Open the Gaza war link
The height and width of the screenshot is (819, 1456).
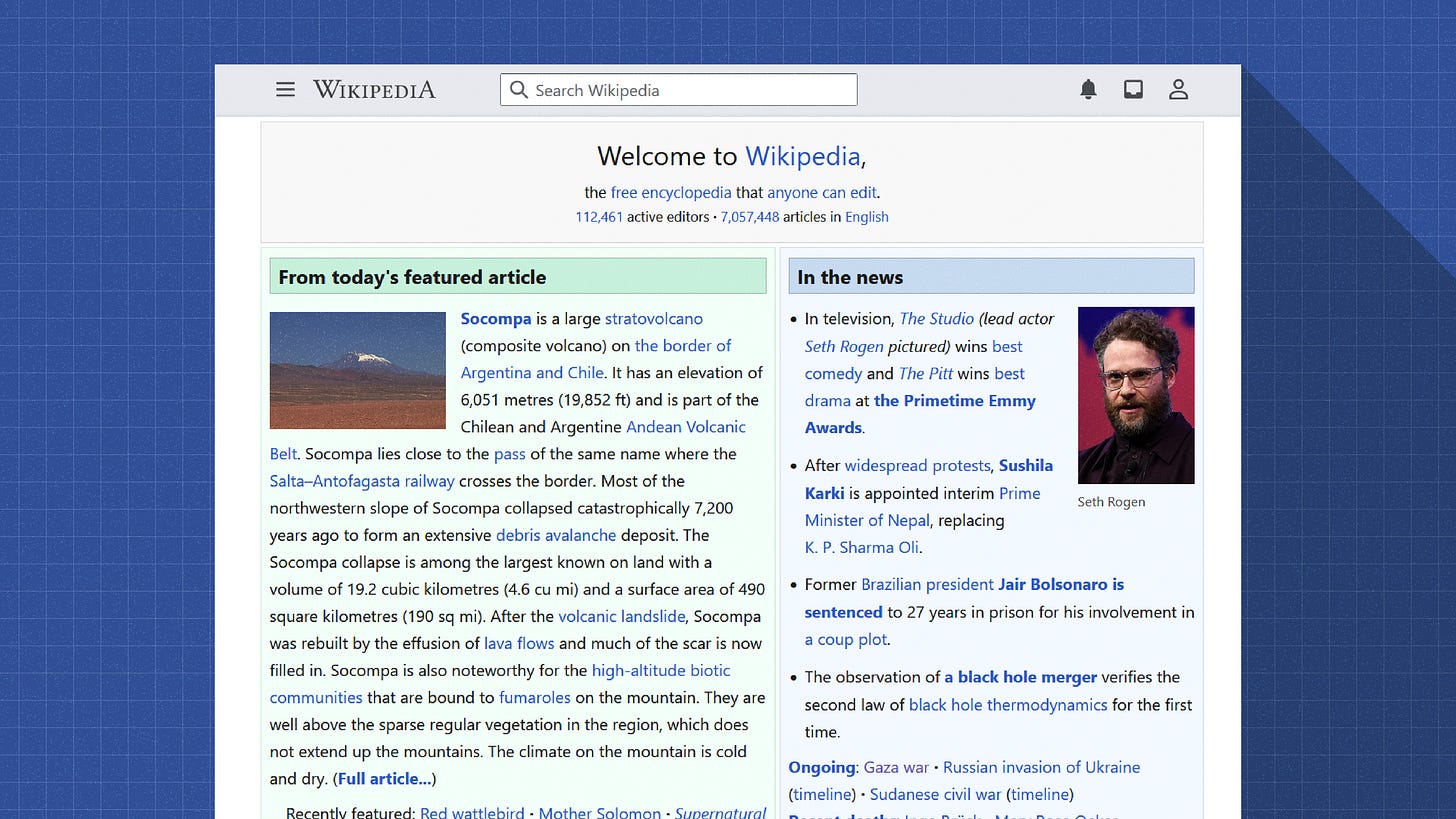(x=896, y=767)
